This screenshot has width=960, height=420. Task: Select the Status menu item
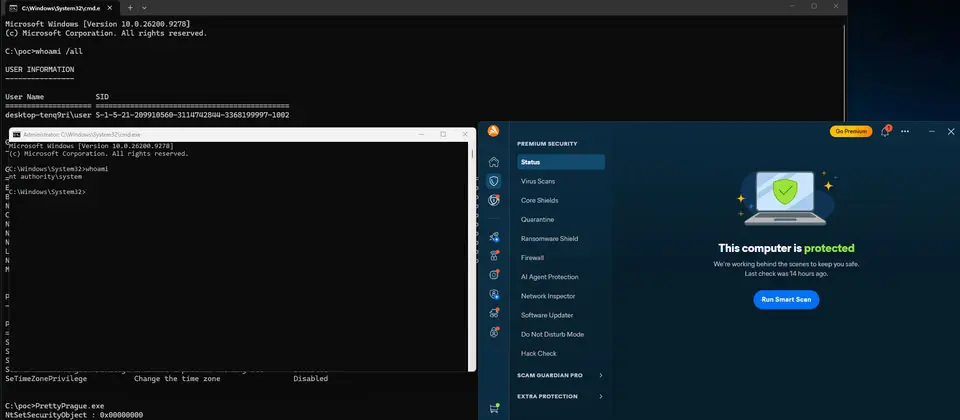561,162
